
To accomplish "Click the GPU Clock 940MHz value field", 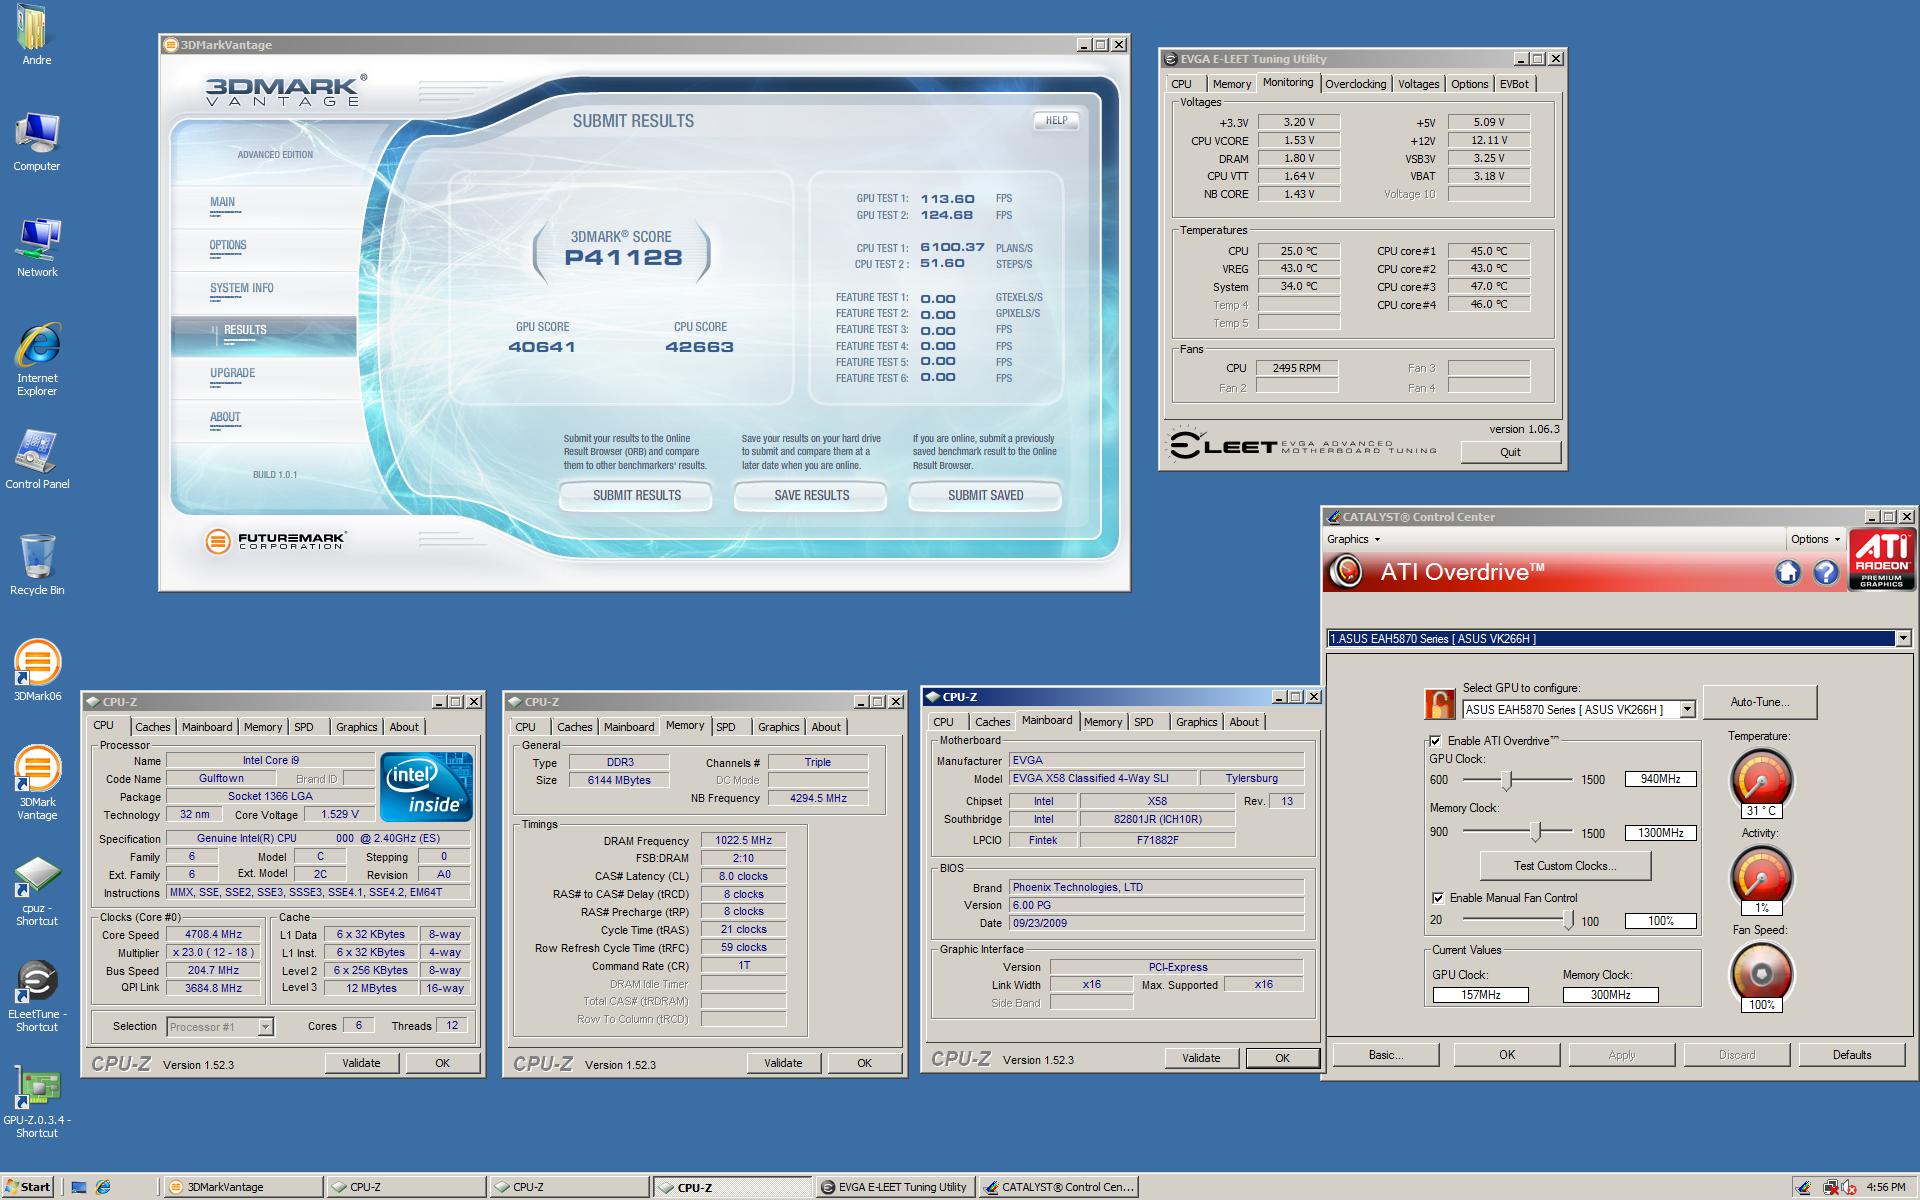I will [x=1660, y=779].
